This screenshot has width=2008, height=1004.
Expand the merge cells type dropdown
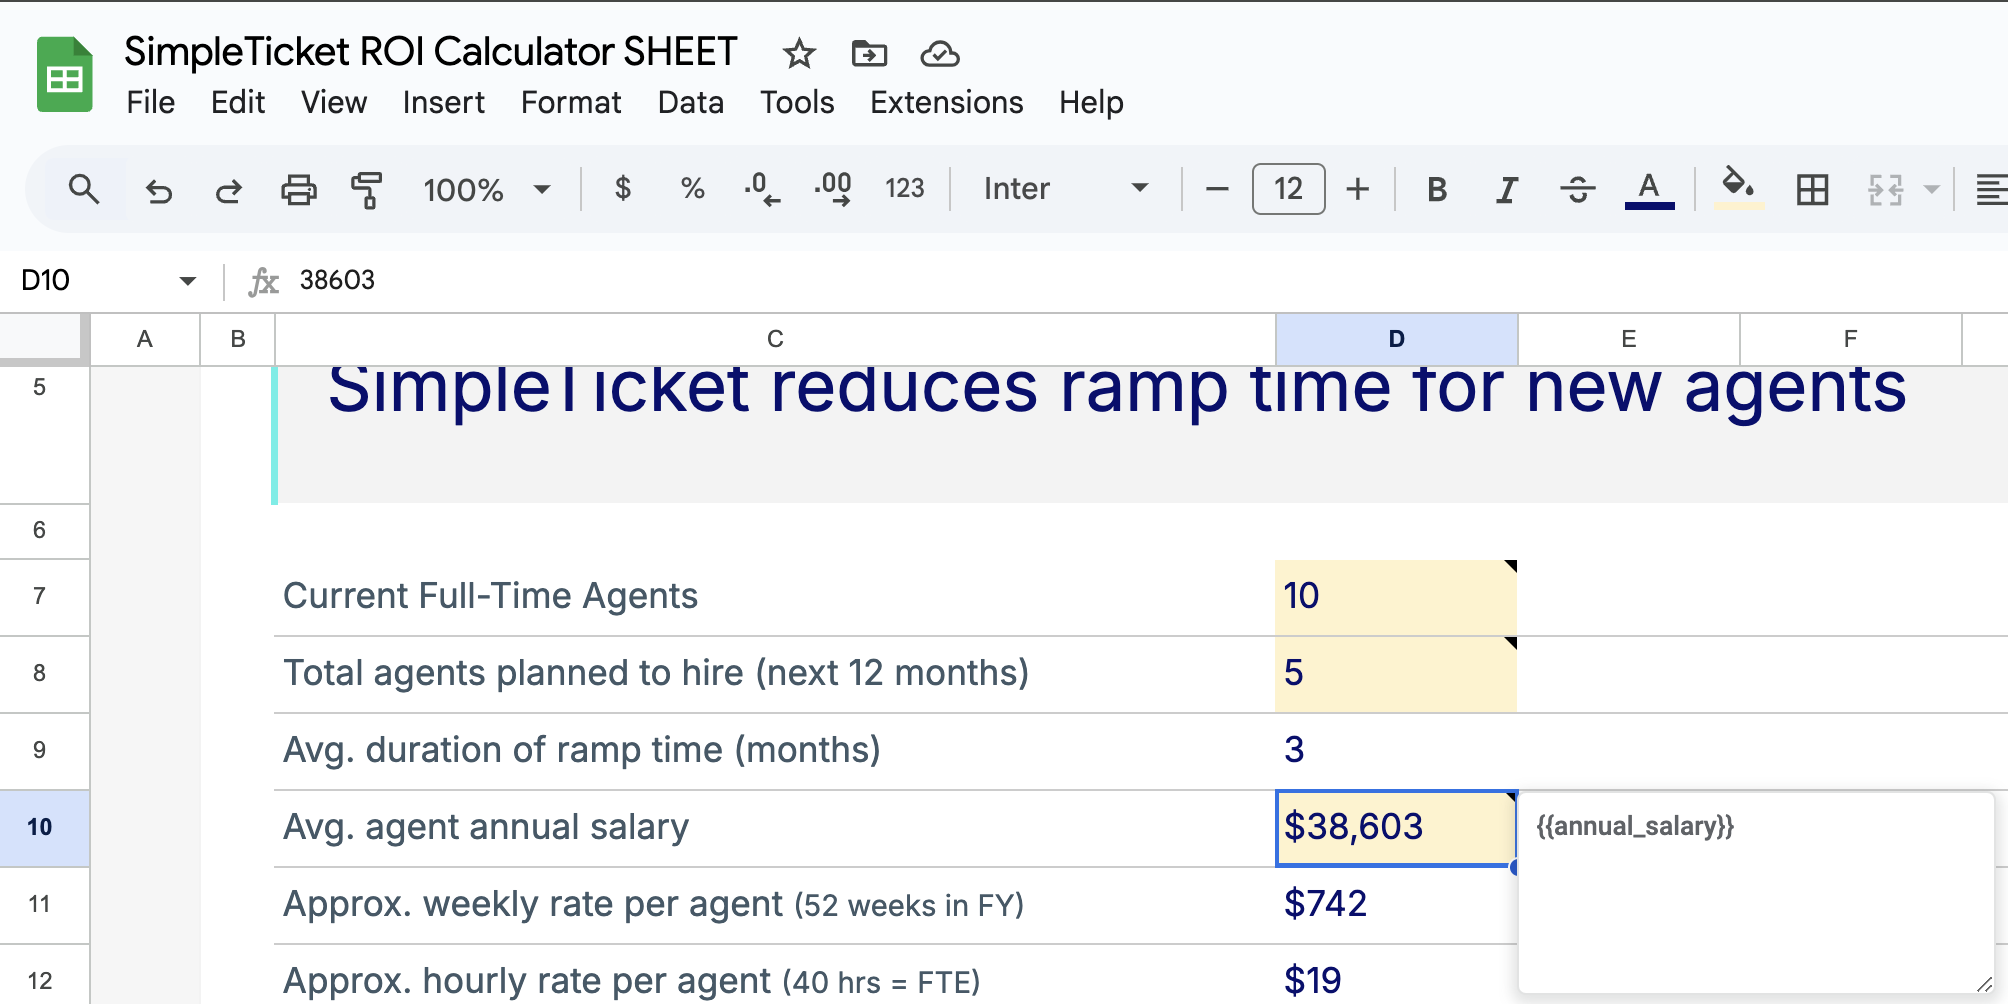point(1931,189)
